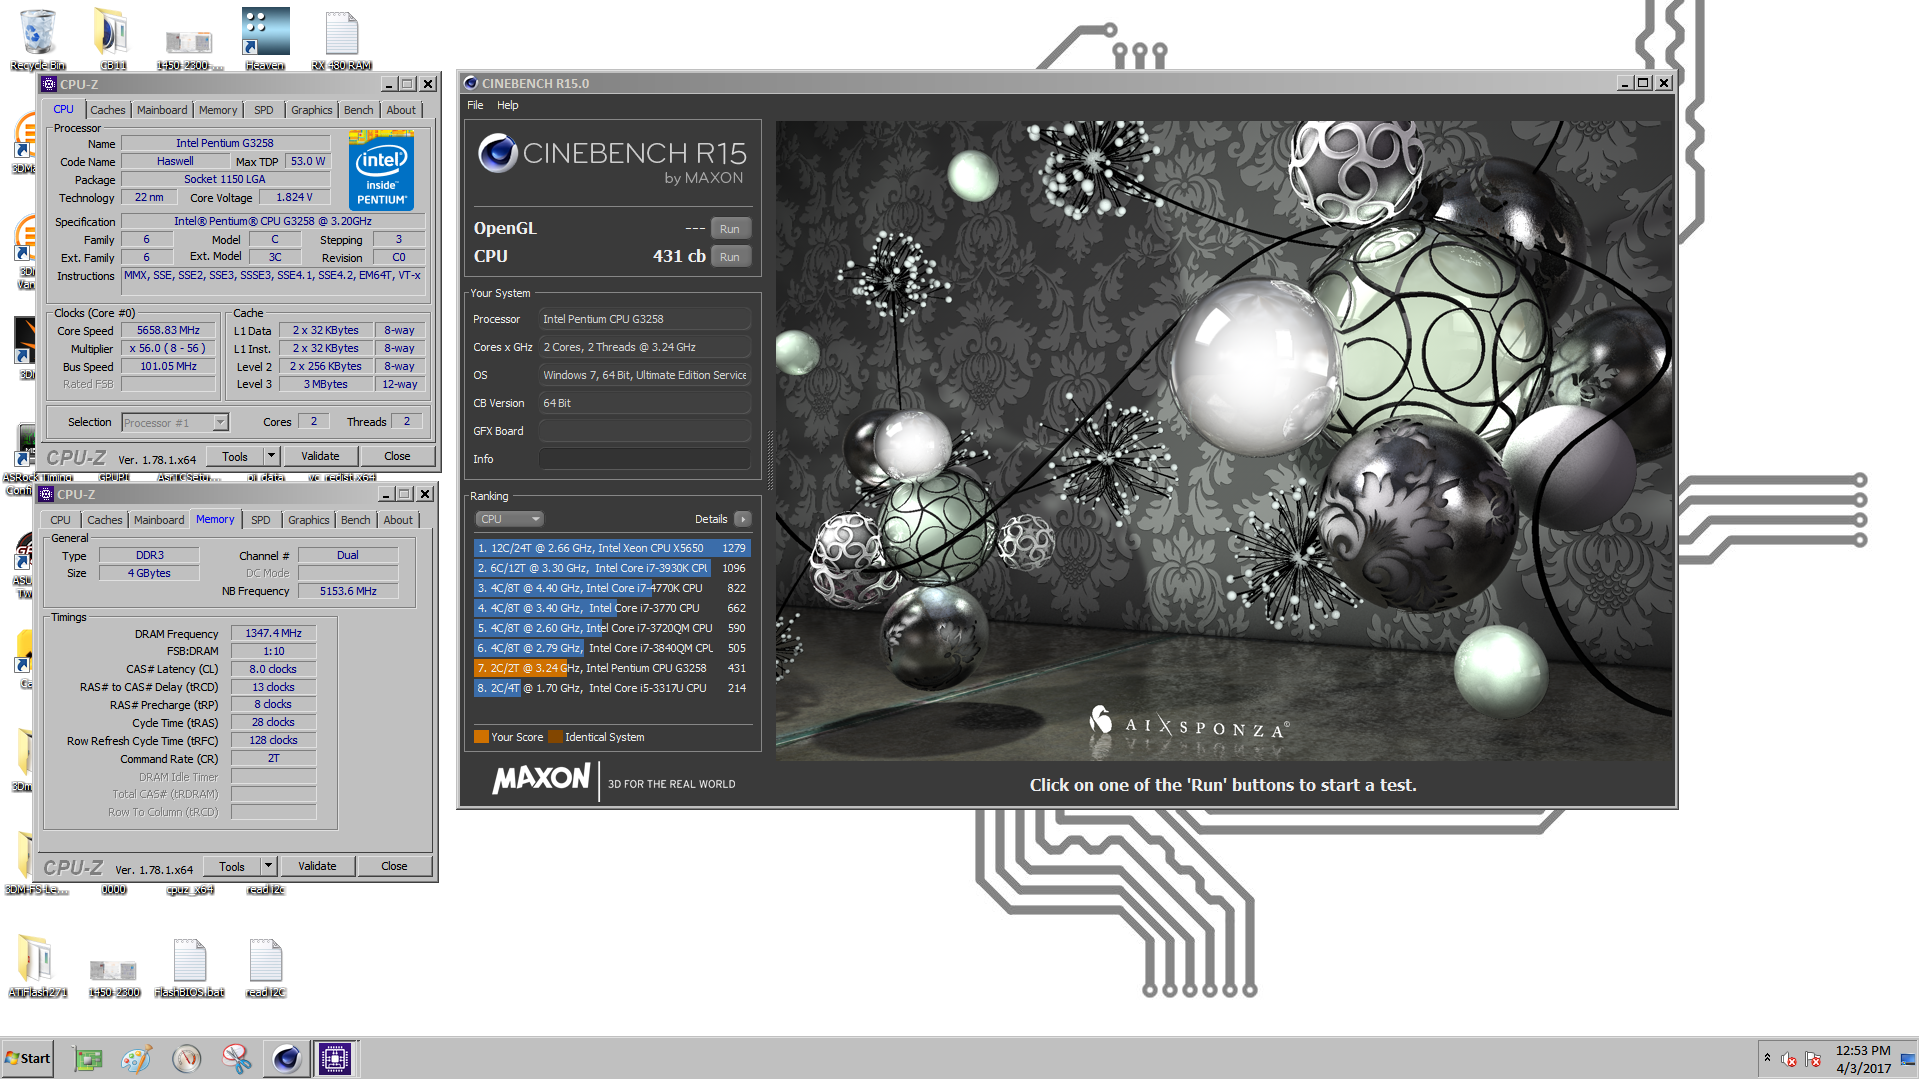This screenshot has width=1919, height=1079.
Task: Open the Recycle Bin desktop icon
Action: click(x=37, y=38)
